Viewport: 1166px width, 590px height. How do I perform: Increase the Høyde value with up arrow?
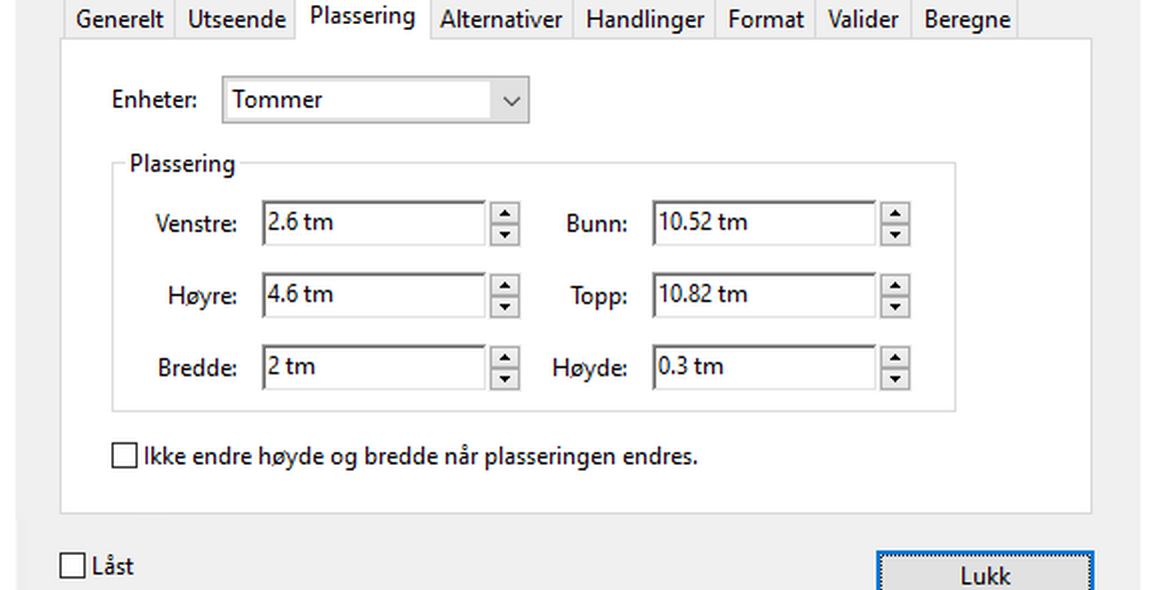pos(895,357)
